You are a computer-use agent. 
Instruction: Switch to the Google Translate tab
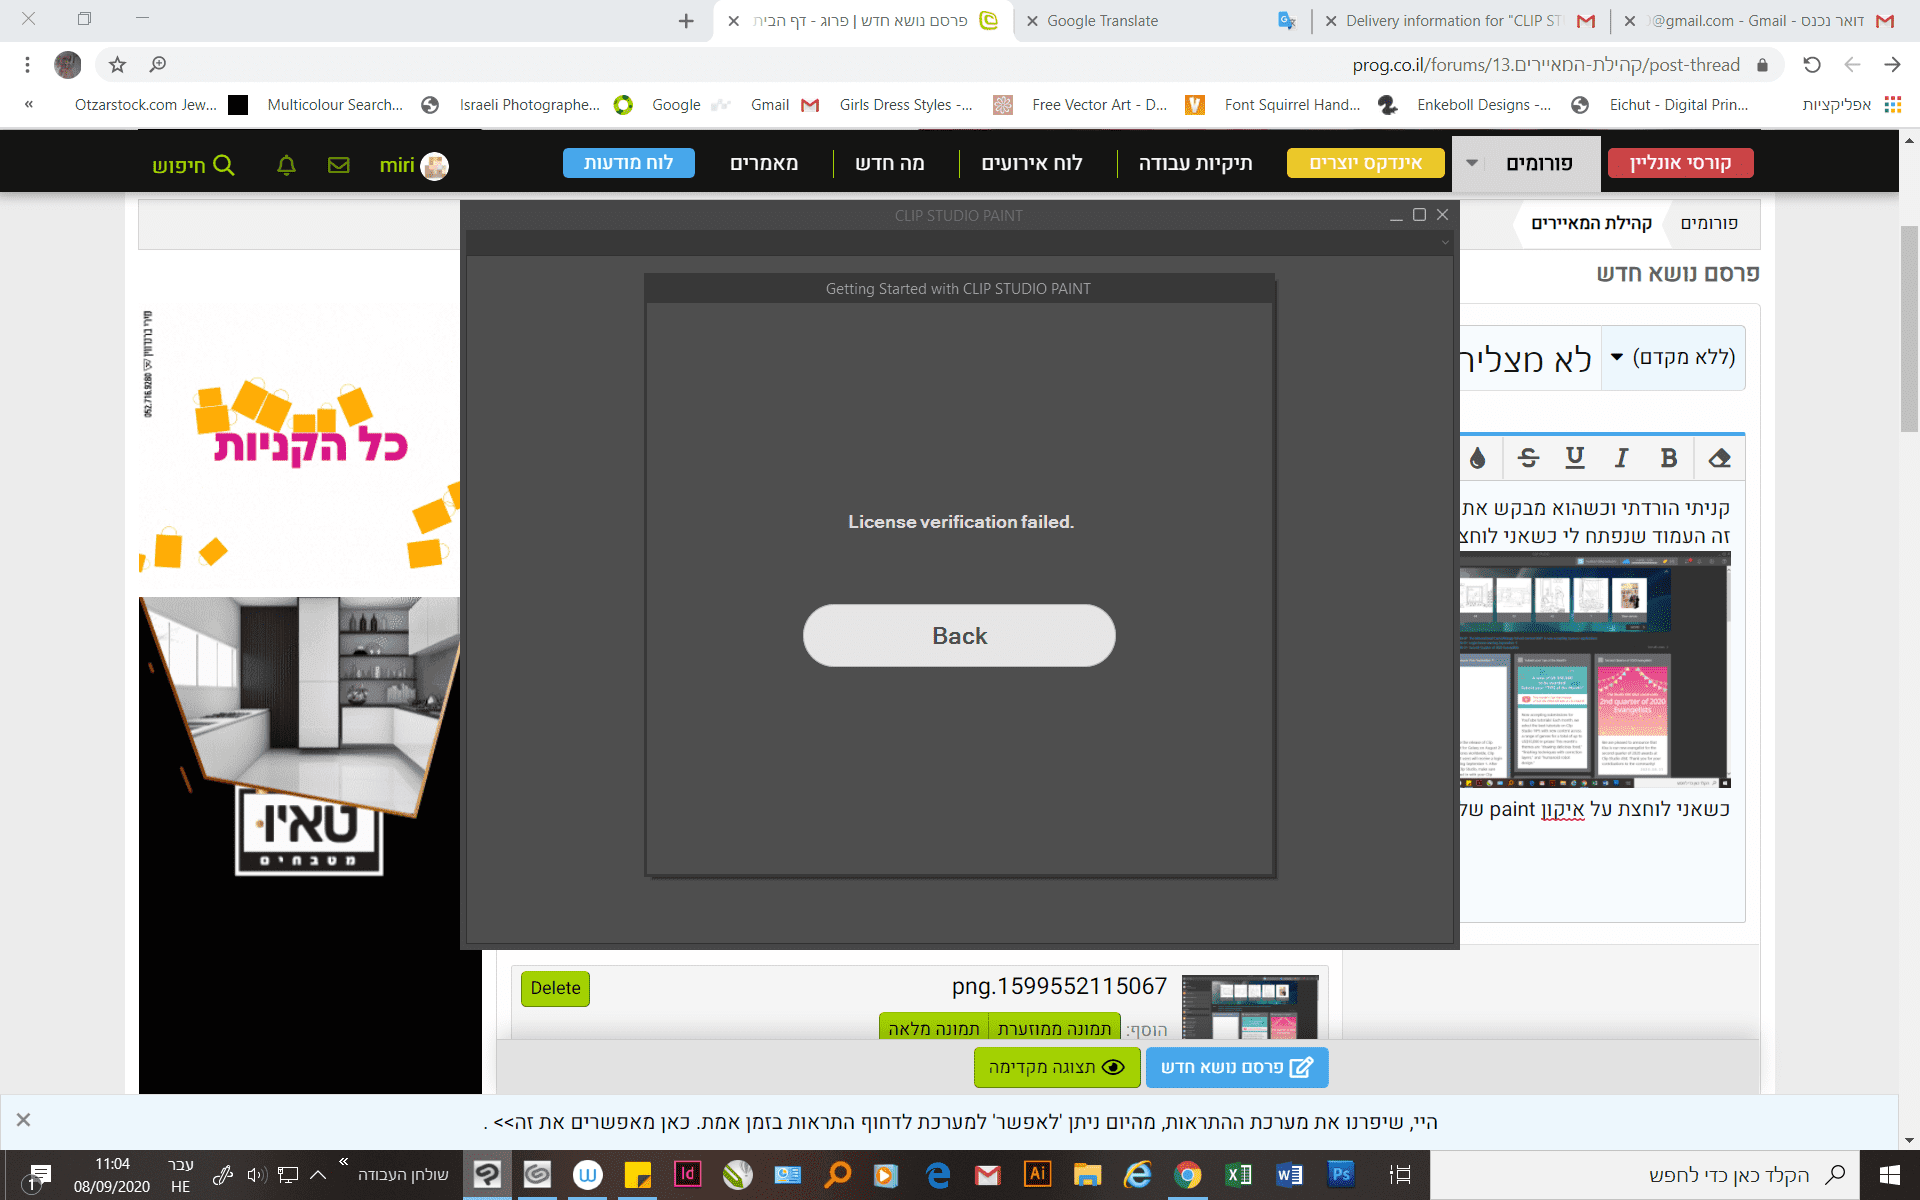1102,21
